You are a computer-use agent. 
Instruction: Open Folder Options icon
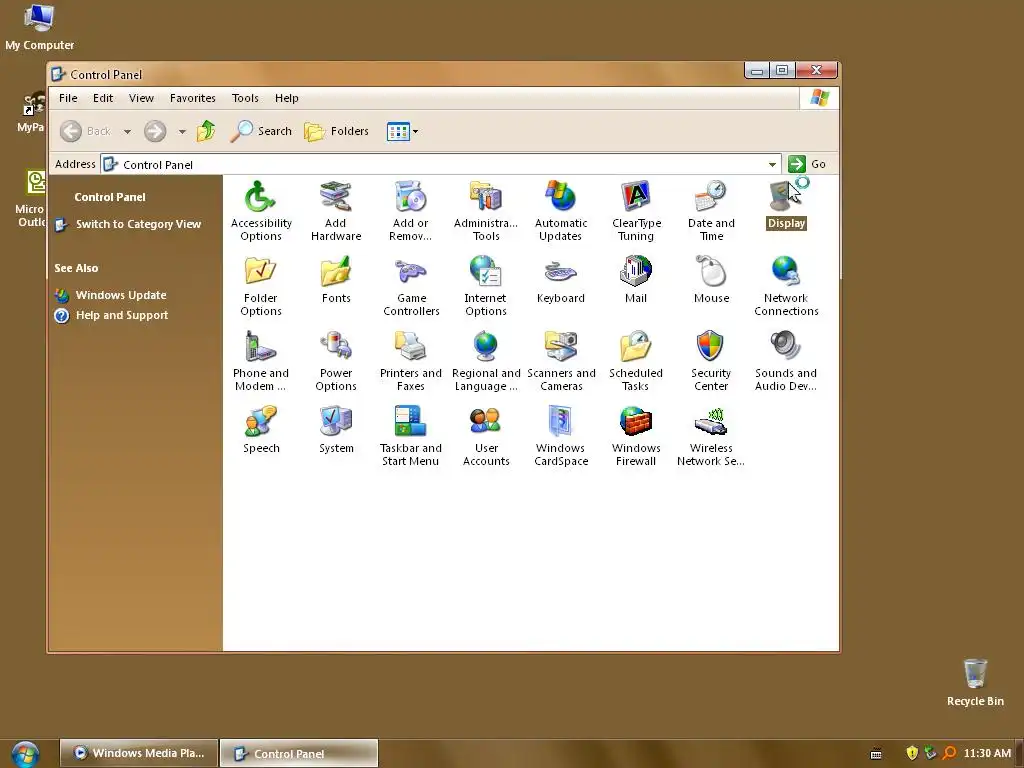(x=261, y=285)
